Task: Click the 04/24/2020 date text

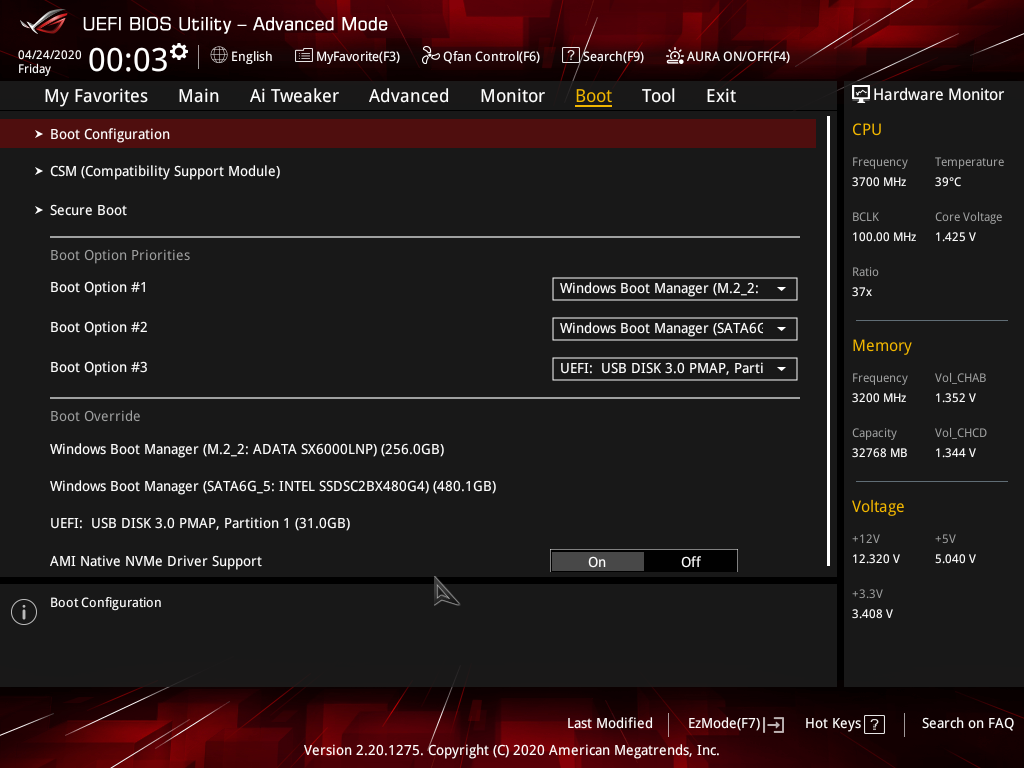Action: (x=50, y=55)
